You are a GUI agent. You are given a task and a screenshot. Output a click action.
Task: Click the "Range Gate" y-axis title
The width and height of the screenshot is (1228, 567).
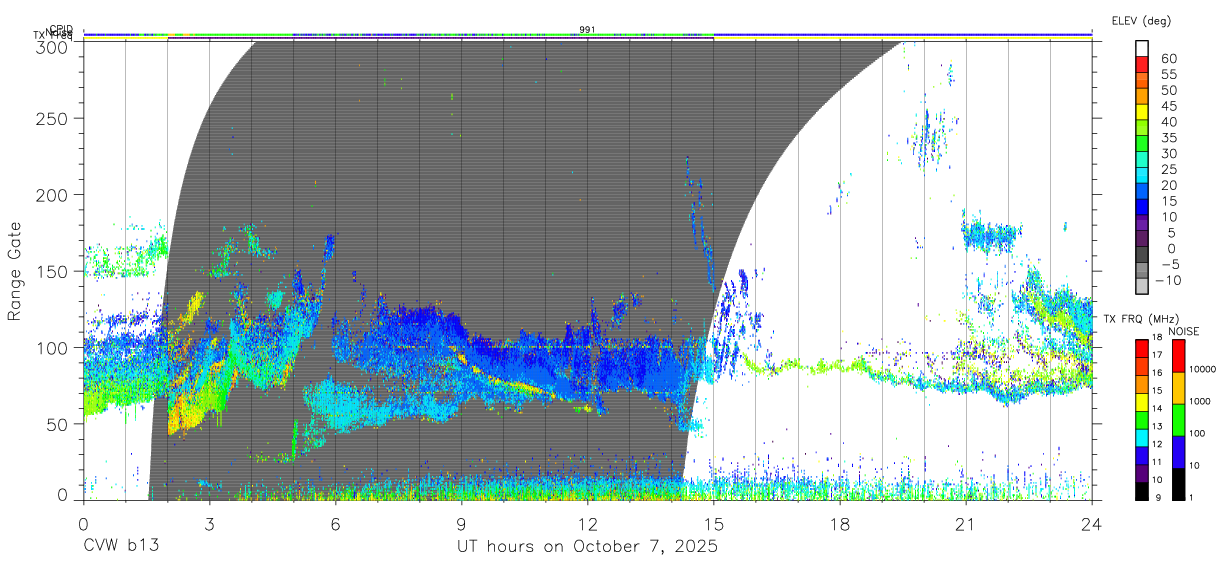(x=16, y=272)
